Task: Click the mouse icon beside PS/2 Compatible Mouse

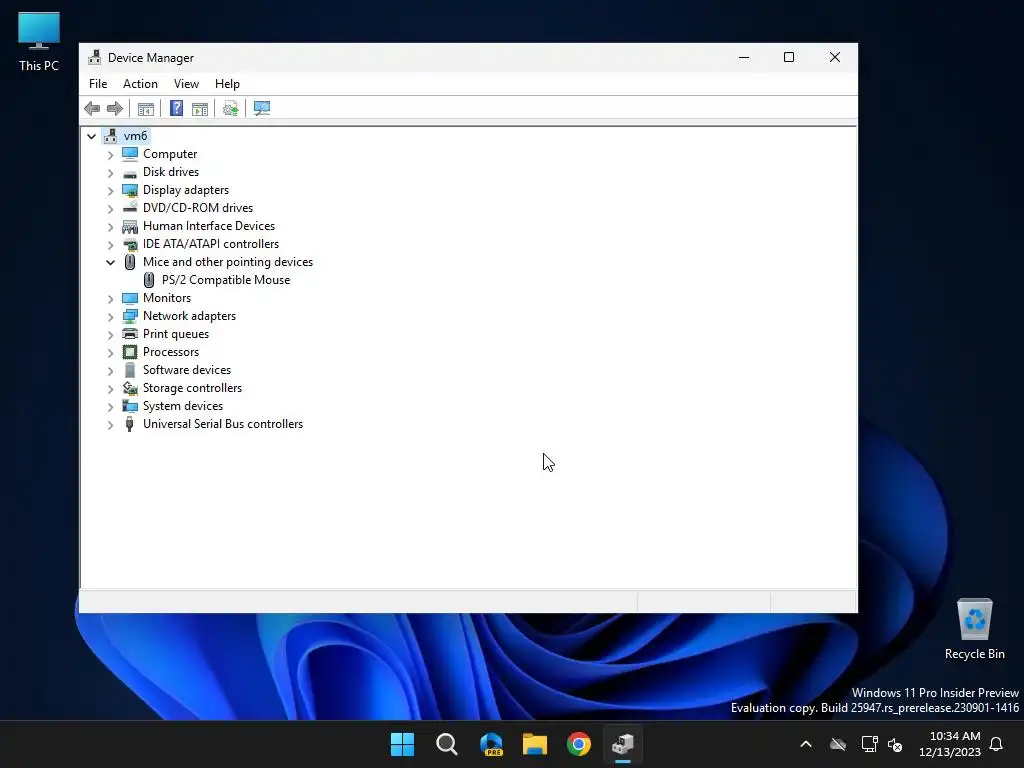Action: coord(149,280)
